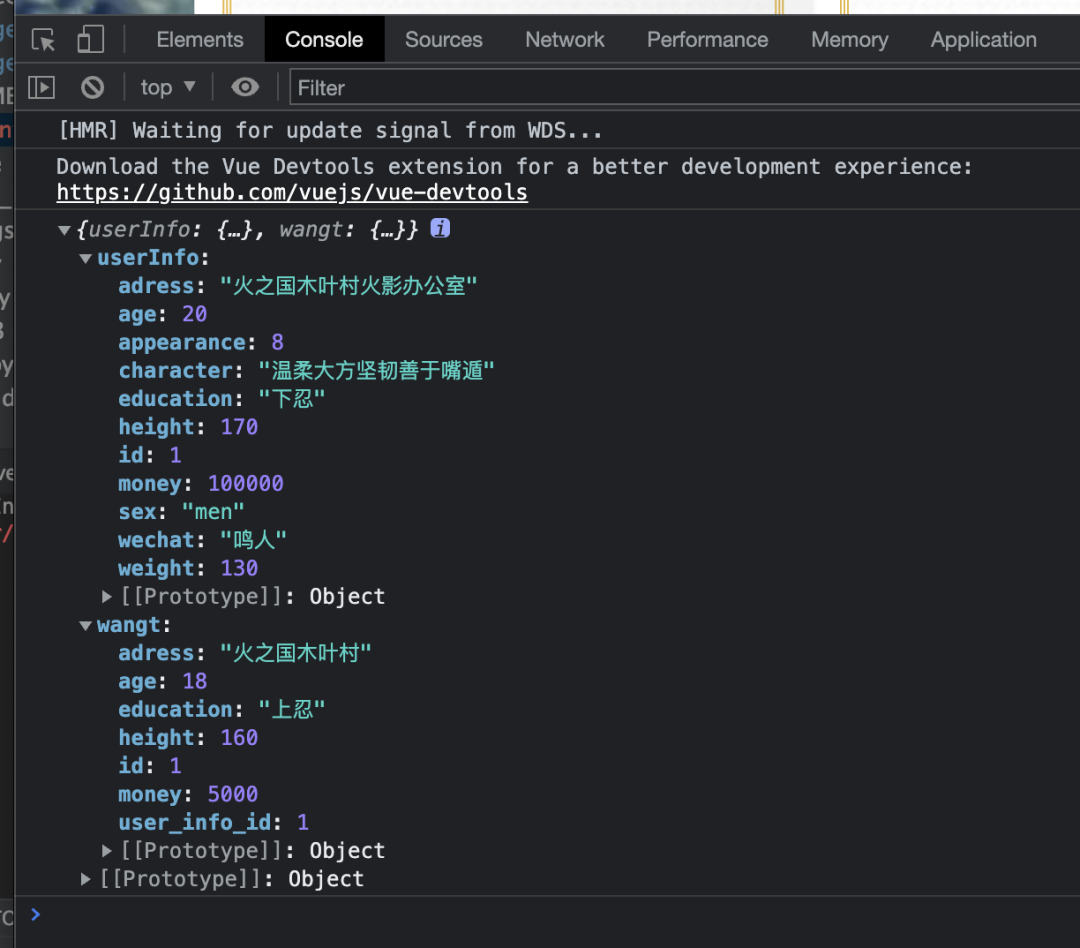Click wangt adress value "火之国木叶村"

(x=295, y=653)
